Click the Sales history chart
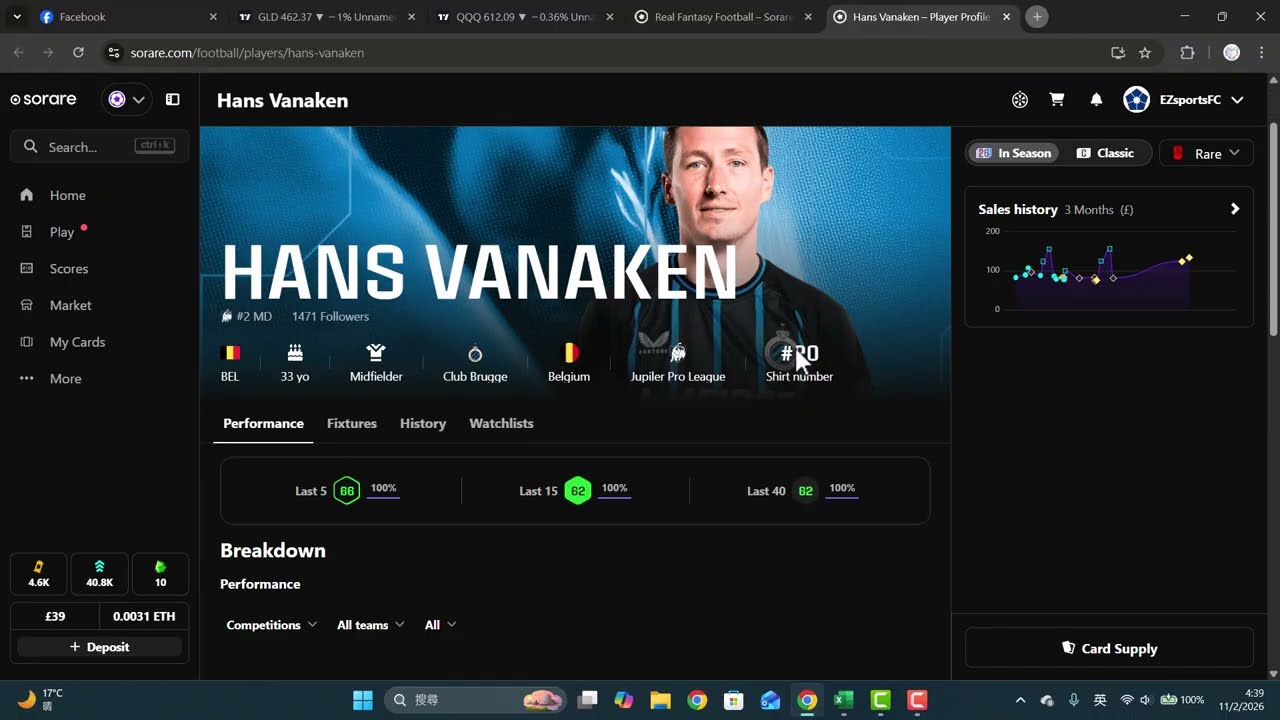Viewport: 1280px width, 720px height. 1108,270
